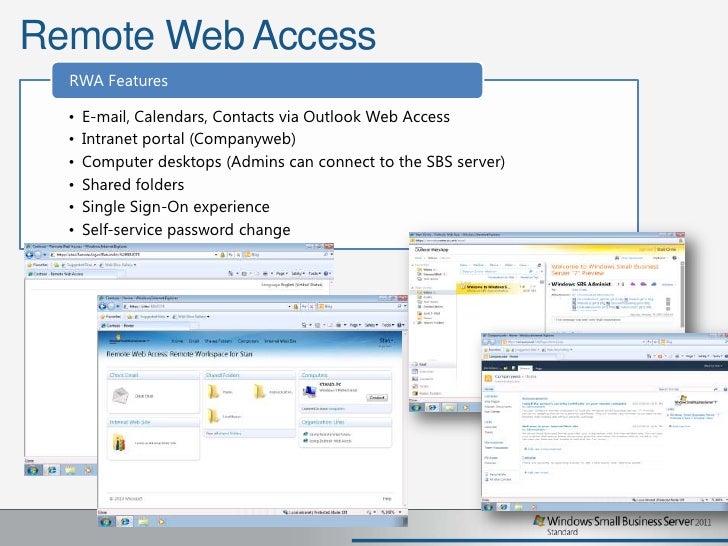Click Tasks in Outlook Web App navigation pane
Screen dimensions: 728x546
click(420, 386)
